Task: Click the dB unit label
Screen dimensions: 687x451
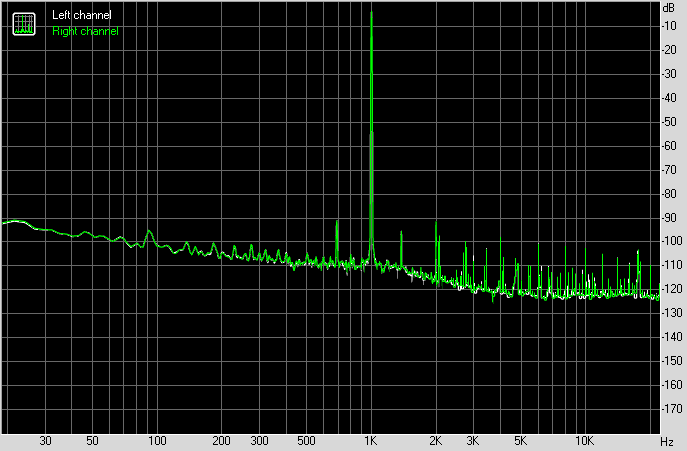Action: pos(669,8)
